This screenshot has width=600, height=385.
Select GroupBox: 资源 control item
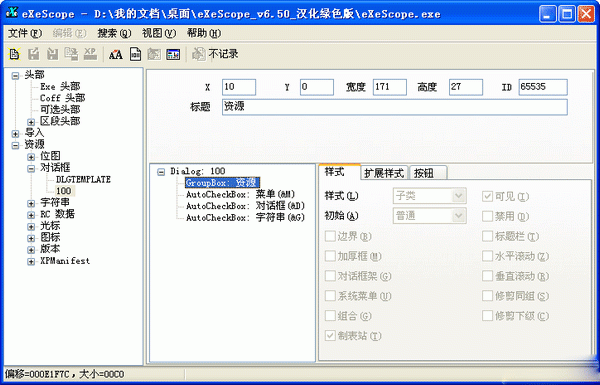pyautogui.click(x=222, y=183)
